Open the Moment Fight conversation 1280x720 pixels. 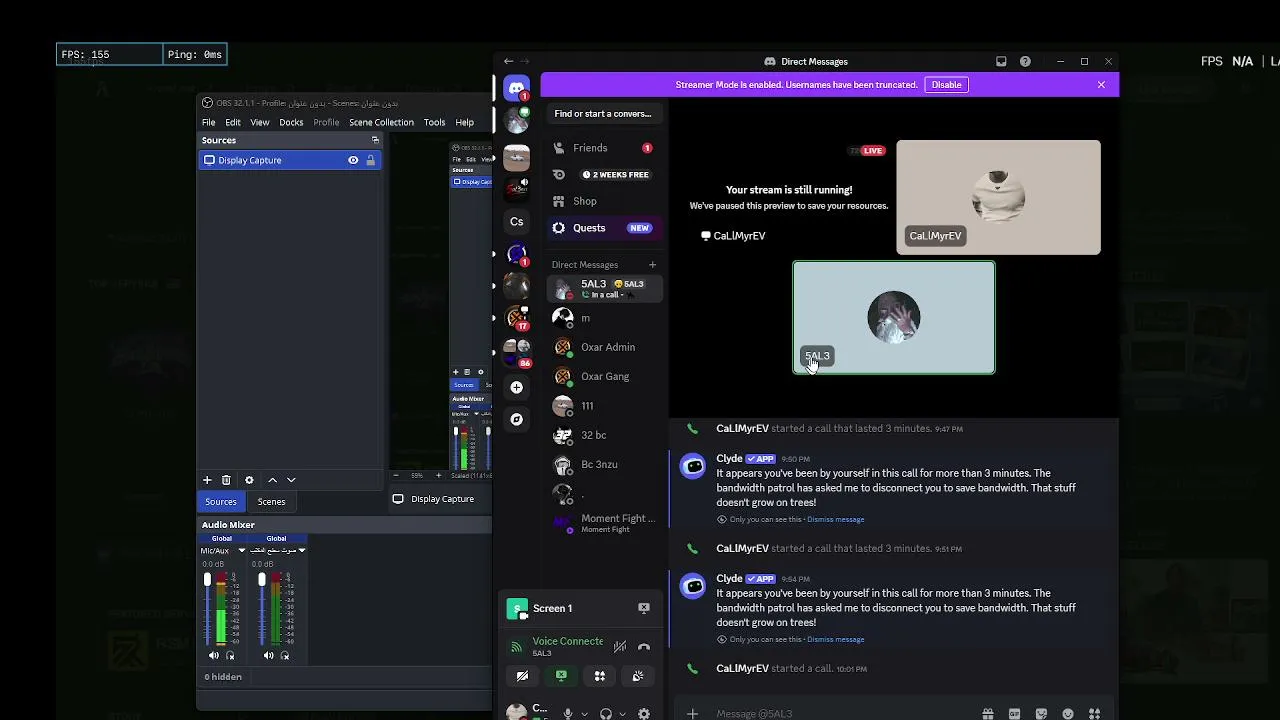pyautogui.click(x=603, y=523)
